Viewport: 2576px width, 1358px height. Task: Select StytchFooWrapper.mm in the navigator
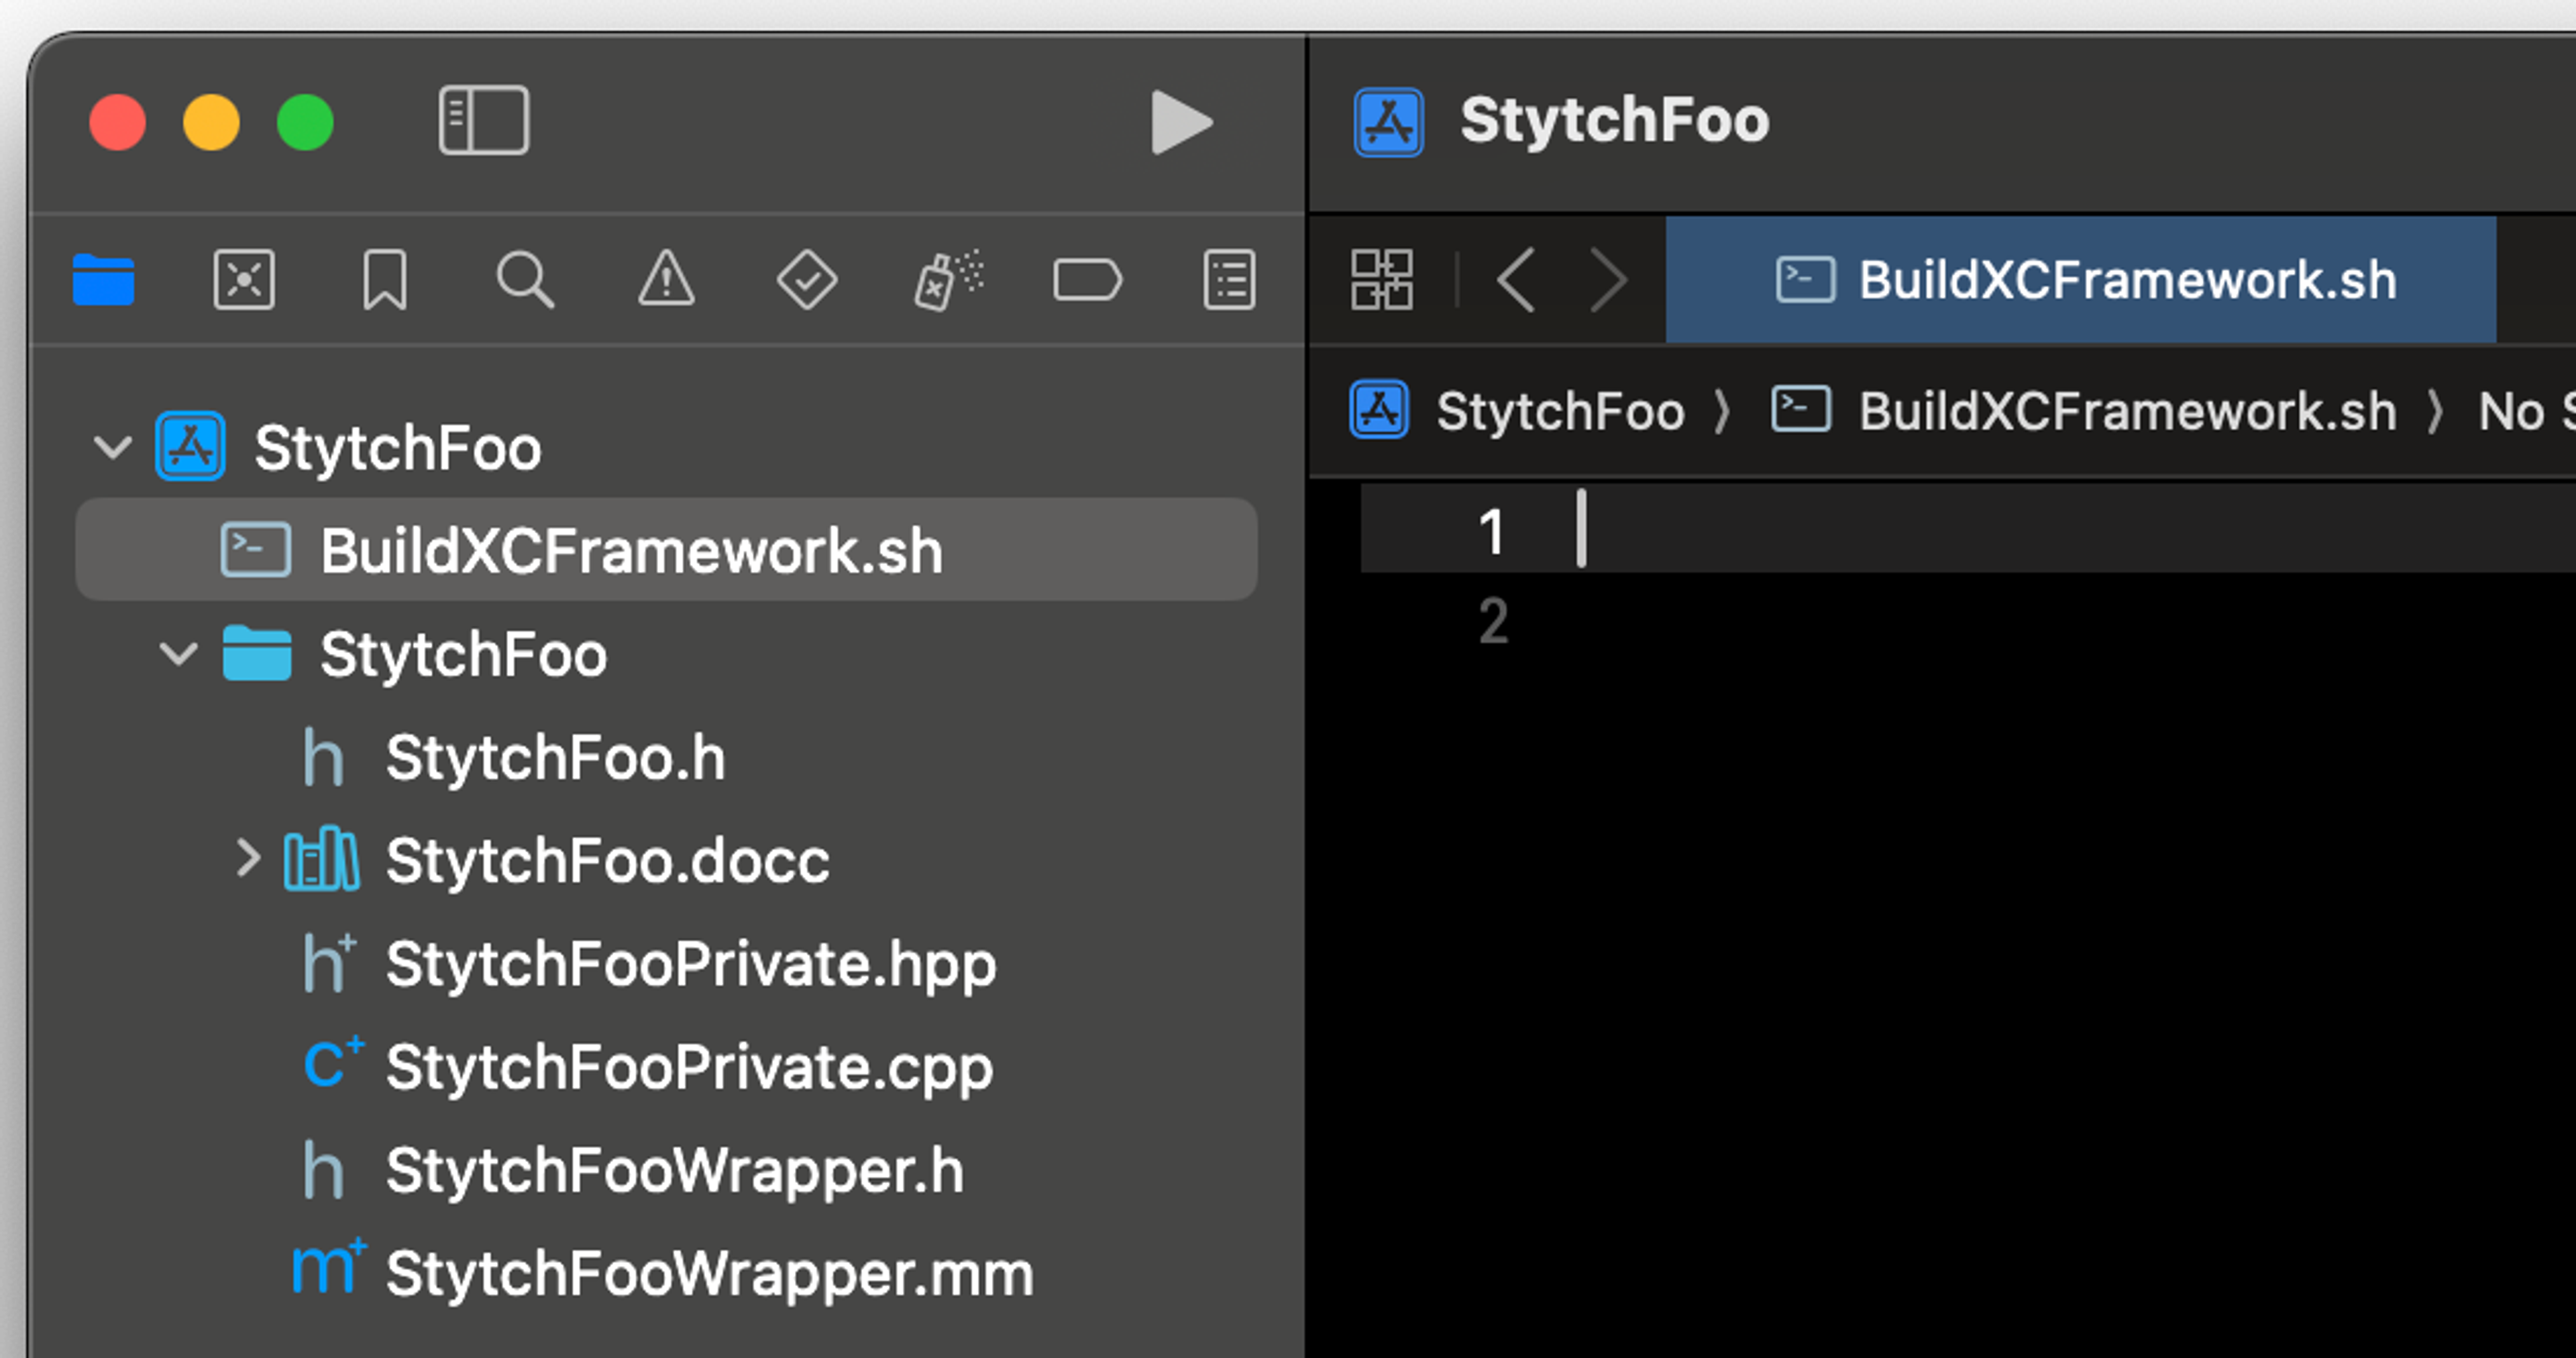click(708, 1273)
